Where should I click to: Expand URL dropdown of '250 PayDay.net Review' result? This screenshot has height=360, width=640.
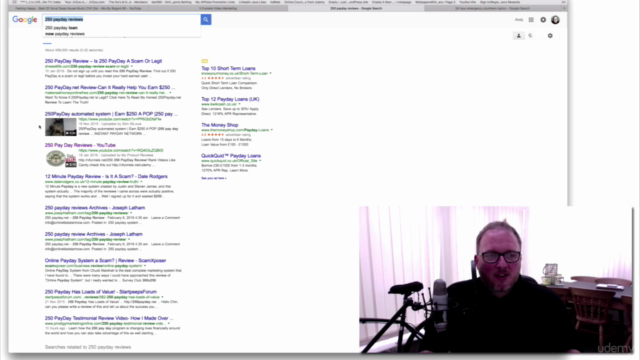[170, 93]
